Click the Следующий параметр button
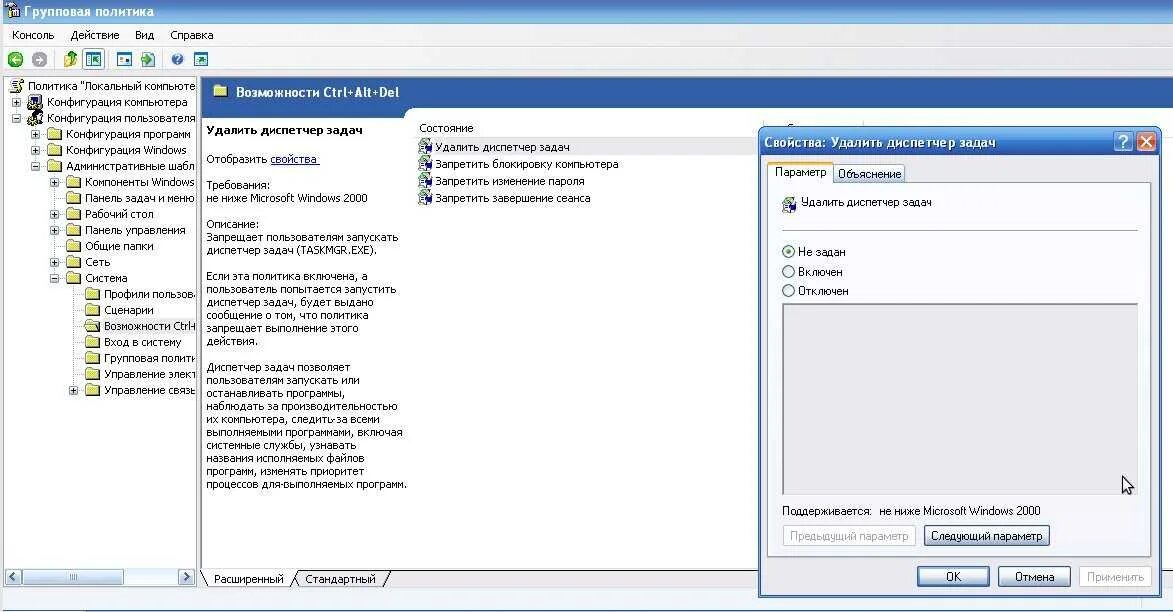 [x=987, y=536]
